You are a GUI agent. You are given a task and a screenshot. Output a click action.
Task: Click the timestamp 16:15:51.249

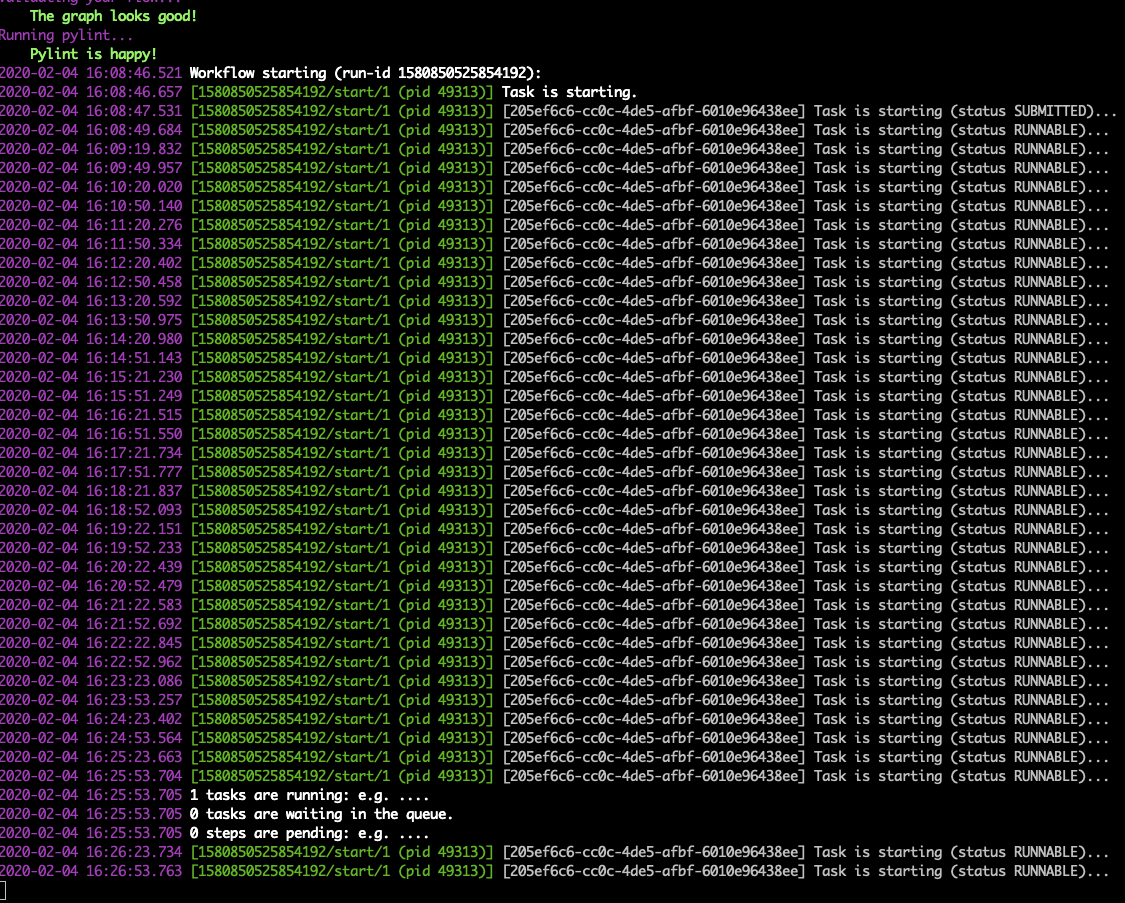coord(134,396)
